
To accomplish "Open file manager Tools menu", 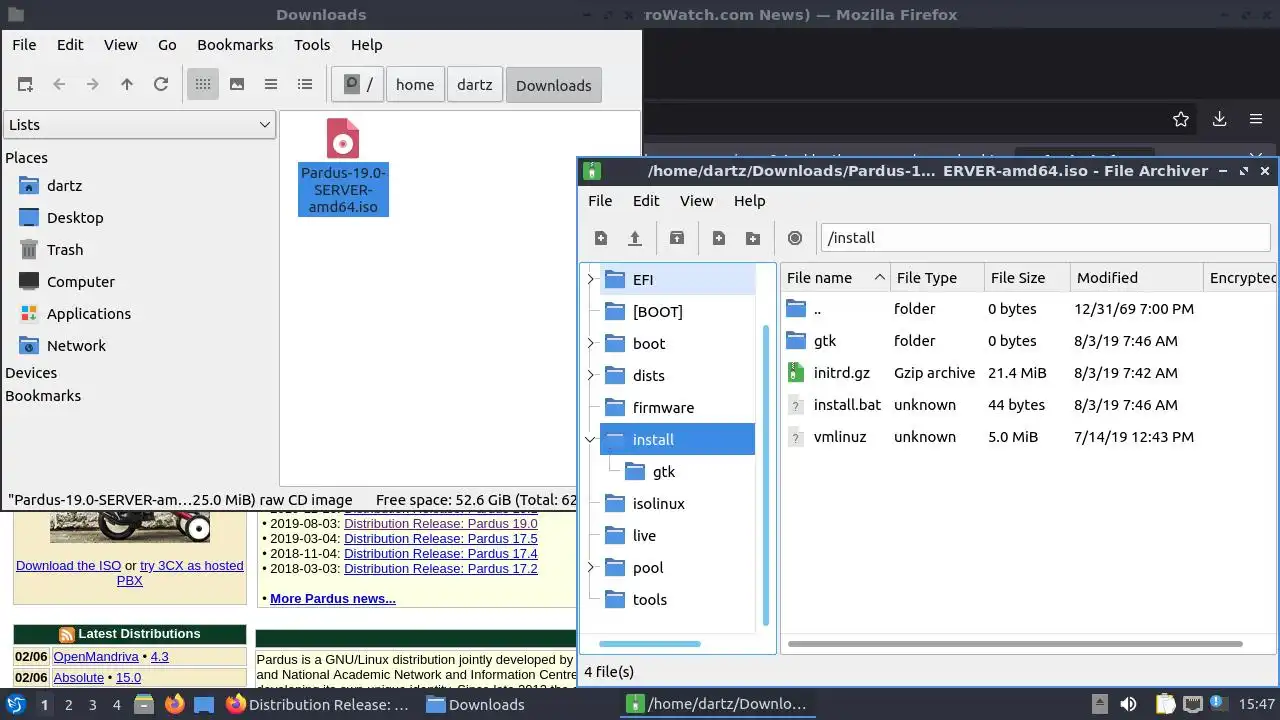I will (x=312, y=45).
